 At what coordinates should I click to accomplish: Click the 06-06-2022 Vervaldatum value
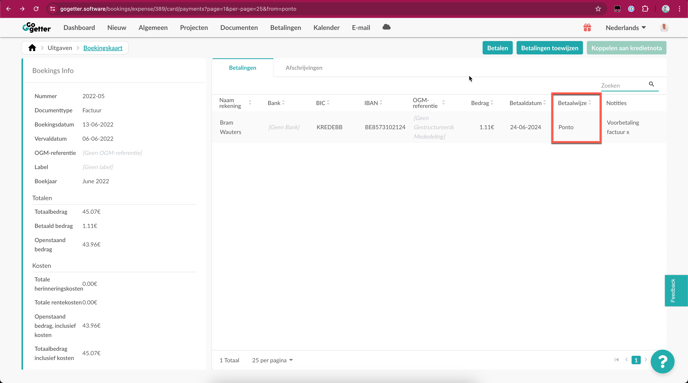[98, 139]
